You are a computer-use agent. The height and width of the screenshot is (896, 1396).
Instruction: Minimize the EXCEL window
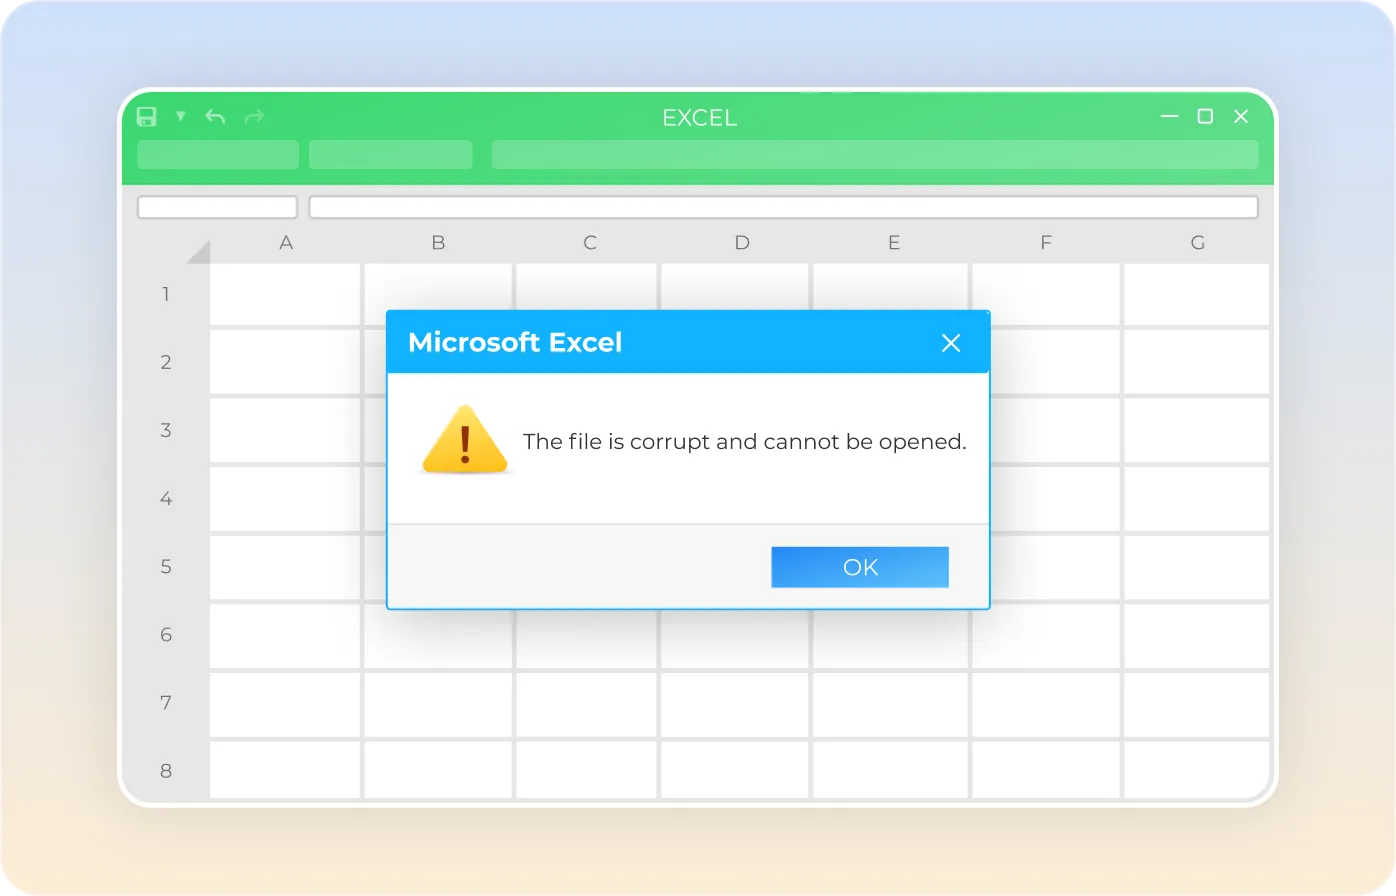(1169, 116)
